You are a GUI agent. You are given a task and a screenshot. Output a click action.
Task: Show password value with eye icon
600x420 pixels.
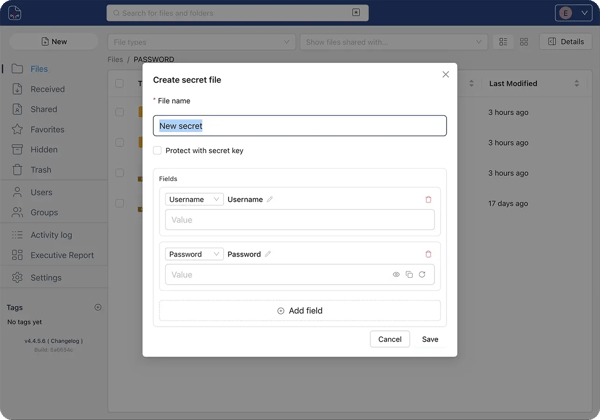pyautogui.click(x=396, y=275)
